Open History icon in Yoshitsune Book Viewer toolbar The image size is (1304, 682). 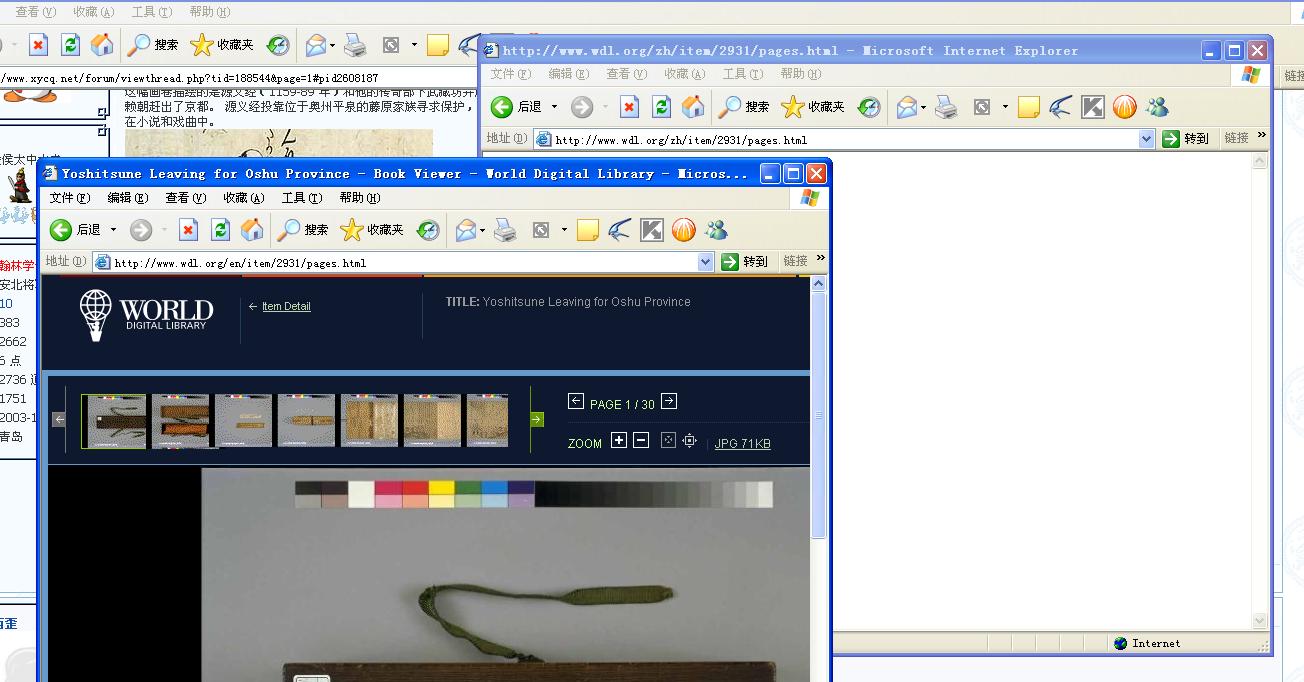tap(428, 230)
